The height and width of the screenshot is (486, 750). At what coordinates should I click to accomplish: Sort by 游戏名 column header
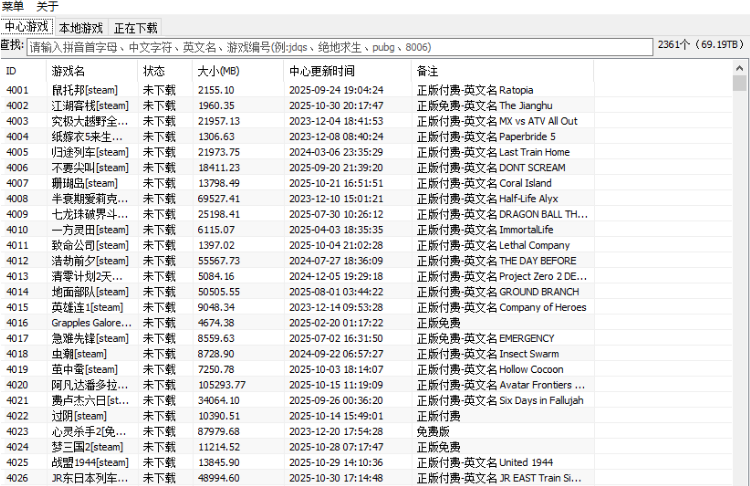click(90, 71)
